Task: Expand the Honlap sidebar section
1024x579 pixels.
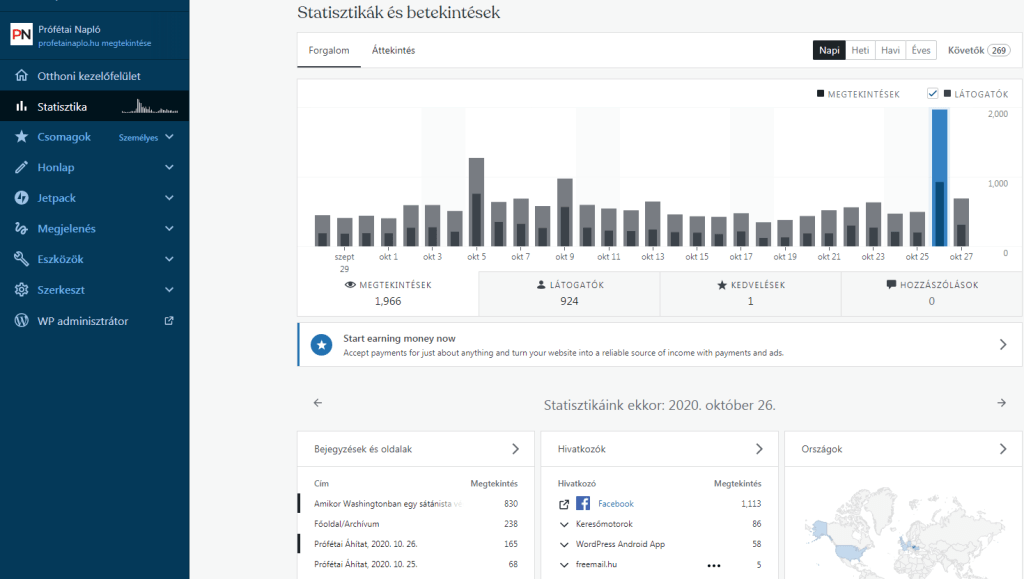Action: (x=169, y=168)
